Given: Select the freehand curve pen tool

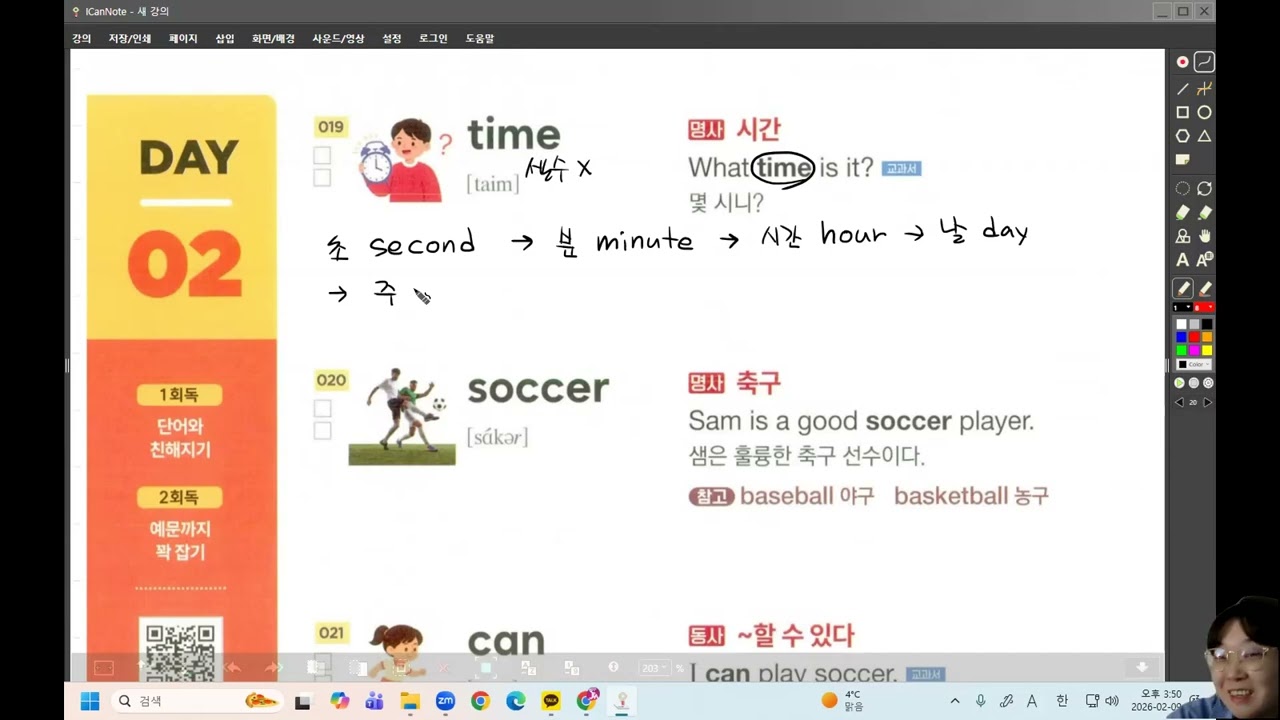Looking at the screenshot, I should point(1204,62).
